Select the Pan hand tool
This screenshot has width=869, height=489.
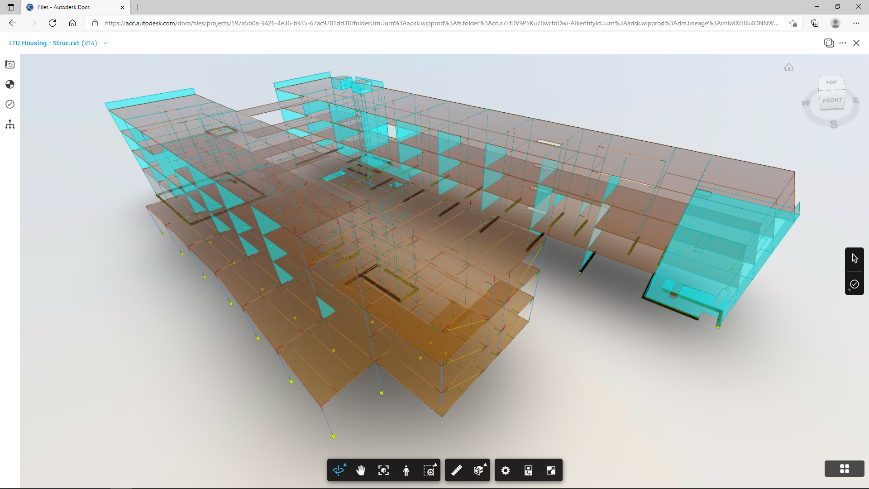point(361,470)
